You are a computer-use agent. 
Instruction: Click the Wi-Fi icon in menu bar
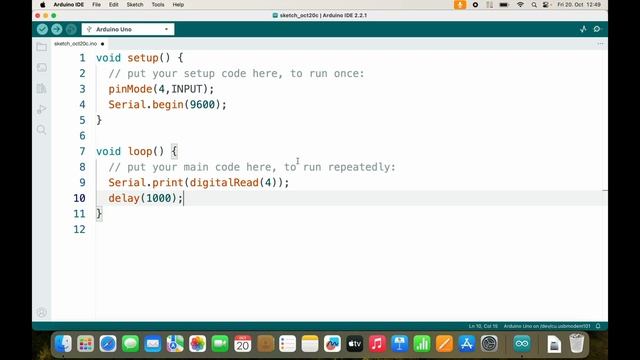520,5
